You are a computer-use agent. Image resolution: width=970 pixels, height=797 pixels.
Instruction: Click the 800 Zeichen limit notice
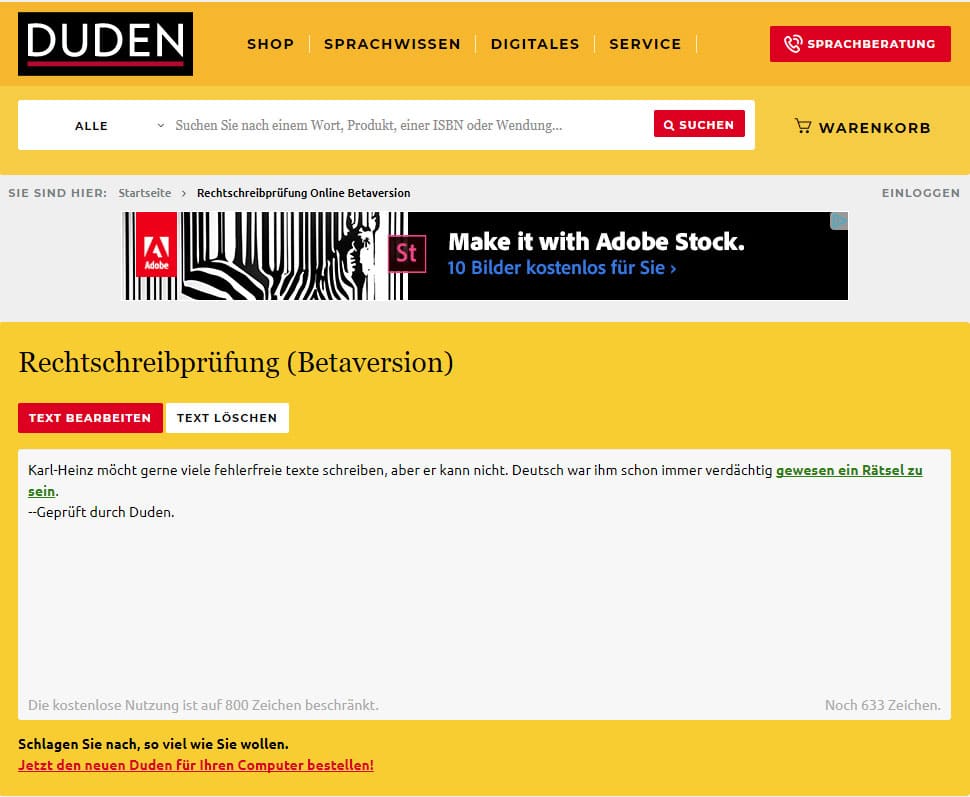[x=203, y=705]
